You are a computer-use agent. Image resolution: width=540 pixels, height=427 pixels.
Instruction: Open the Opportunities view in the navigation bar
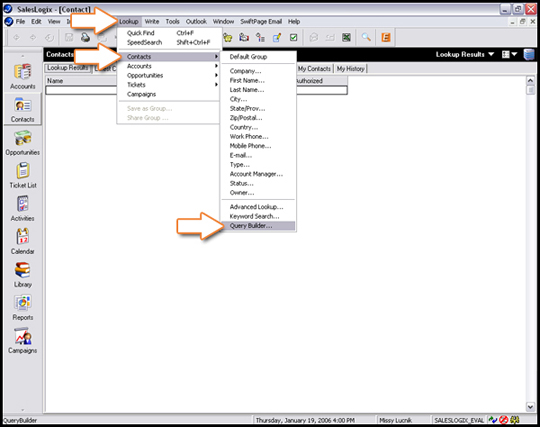tap(23, 143)
